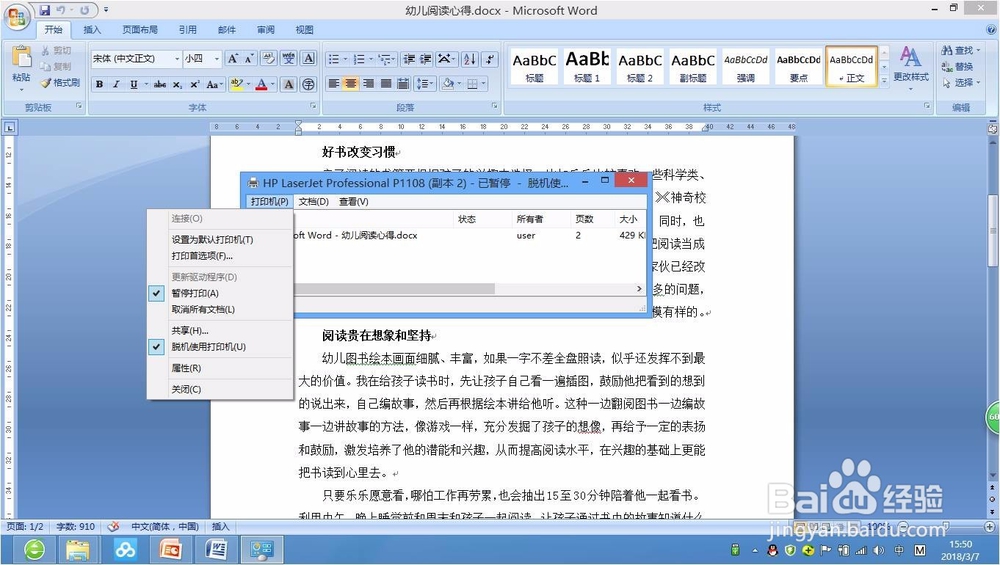
Task: Save document from quick access toolbar
Action: coord(45,10)
